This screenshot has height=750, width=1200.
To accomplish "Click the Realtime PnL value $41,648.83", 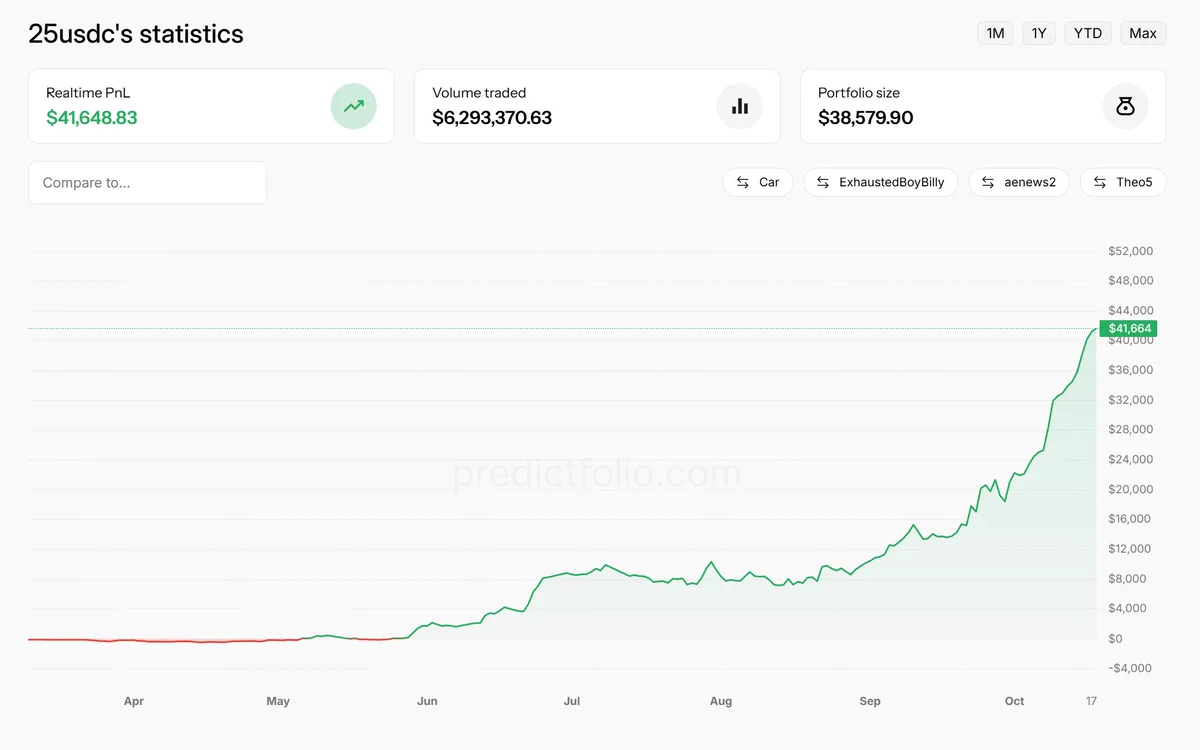I will coord(92,118).
